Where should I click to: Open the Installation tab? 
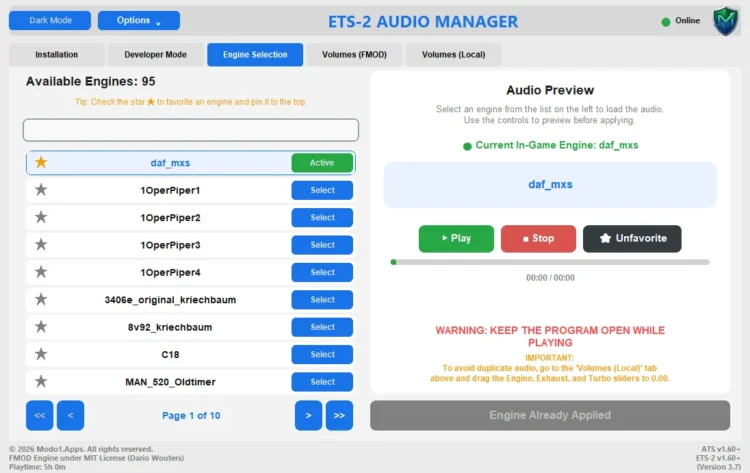coord(56,55)
